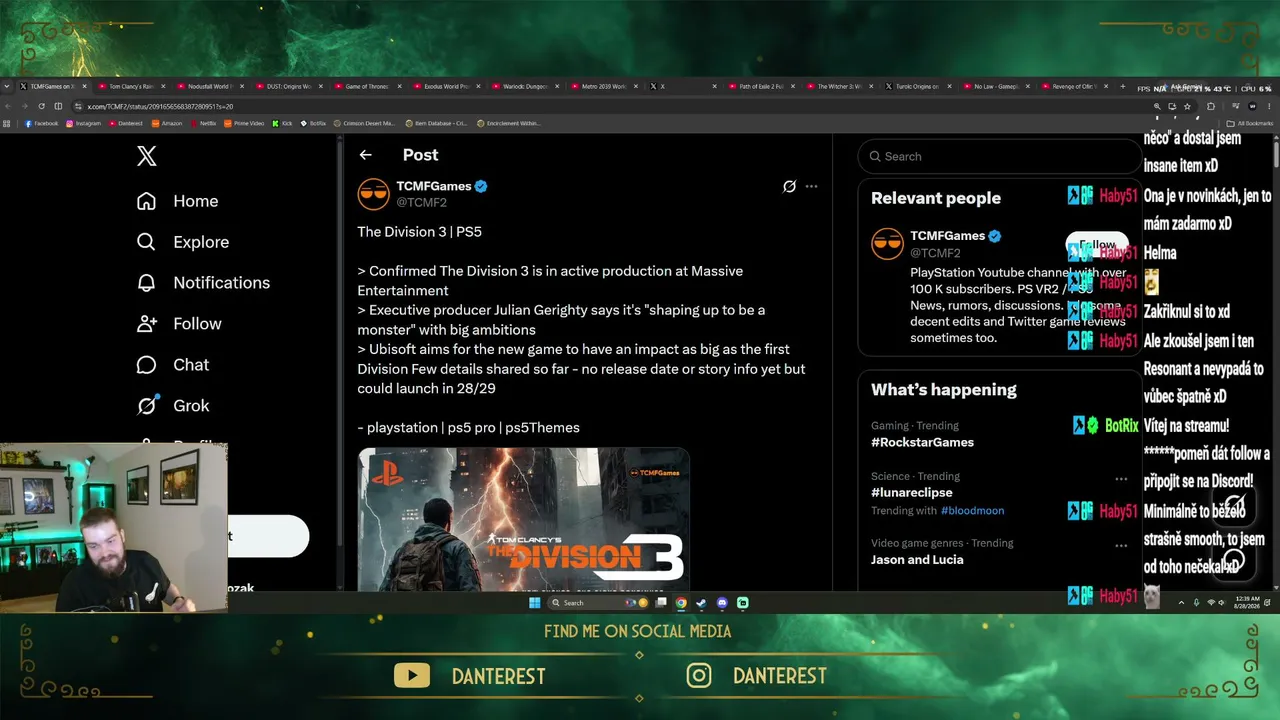
Task: Open the #RockstarGames trending topic
Action: coord(922,442)
